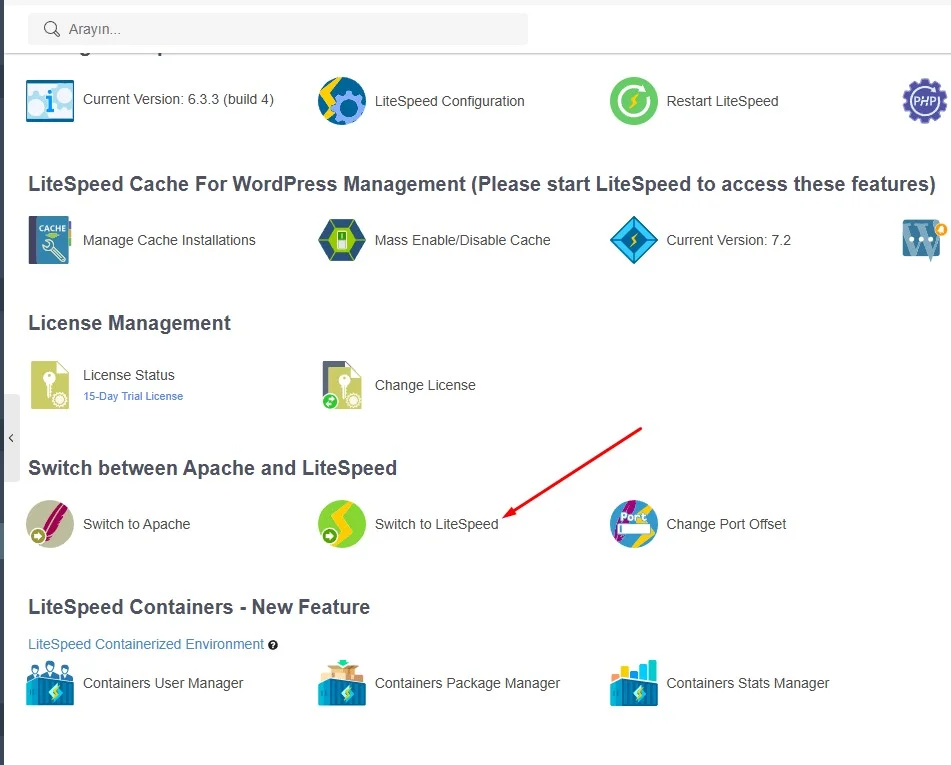This screenshot has width=951, height=765.
Task: Open the Change Port Offset icon
Action: (634, 524)
